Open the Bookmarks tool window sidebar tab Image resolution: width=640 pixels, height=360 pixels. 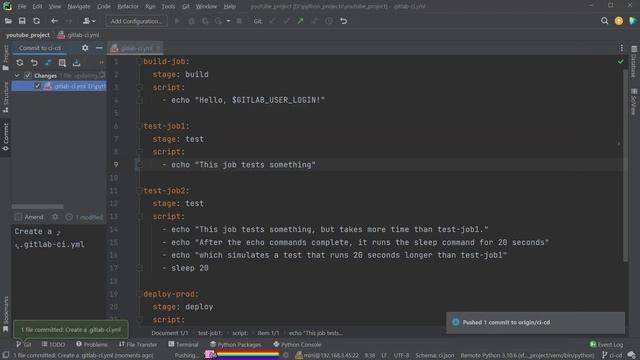[x=6, y=314]
